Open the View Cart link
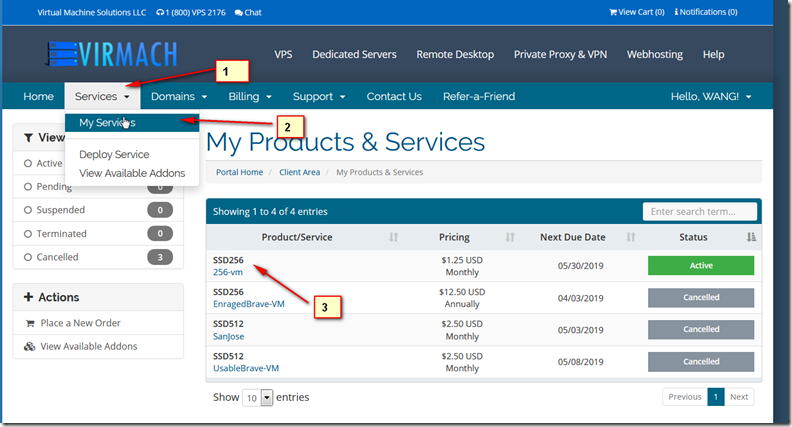This screenshot has height=427, width=792. 636,13
